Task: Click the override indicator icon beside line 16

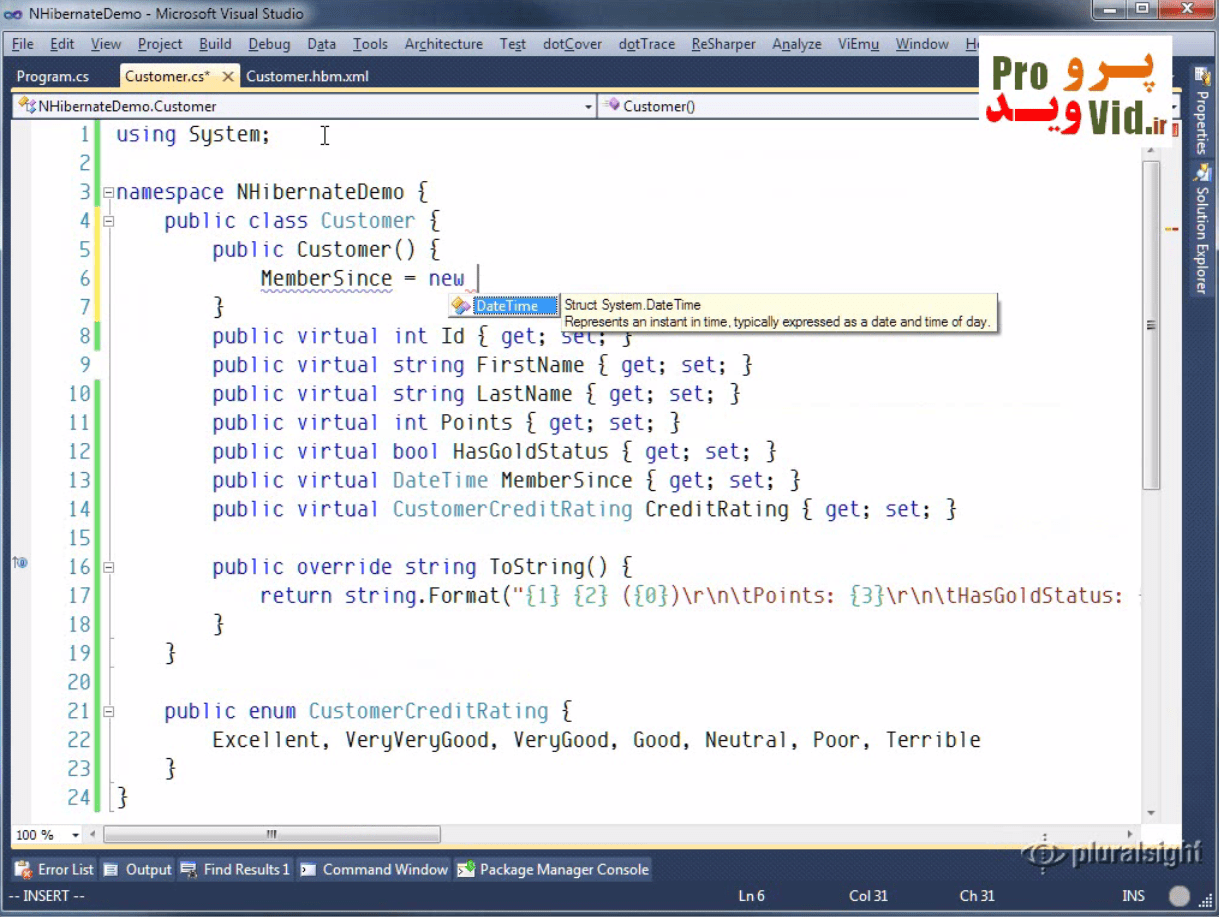Action: pos(20,563)
